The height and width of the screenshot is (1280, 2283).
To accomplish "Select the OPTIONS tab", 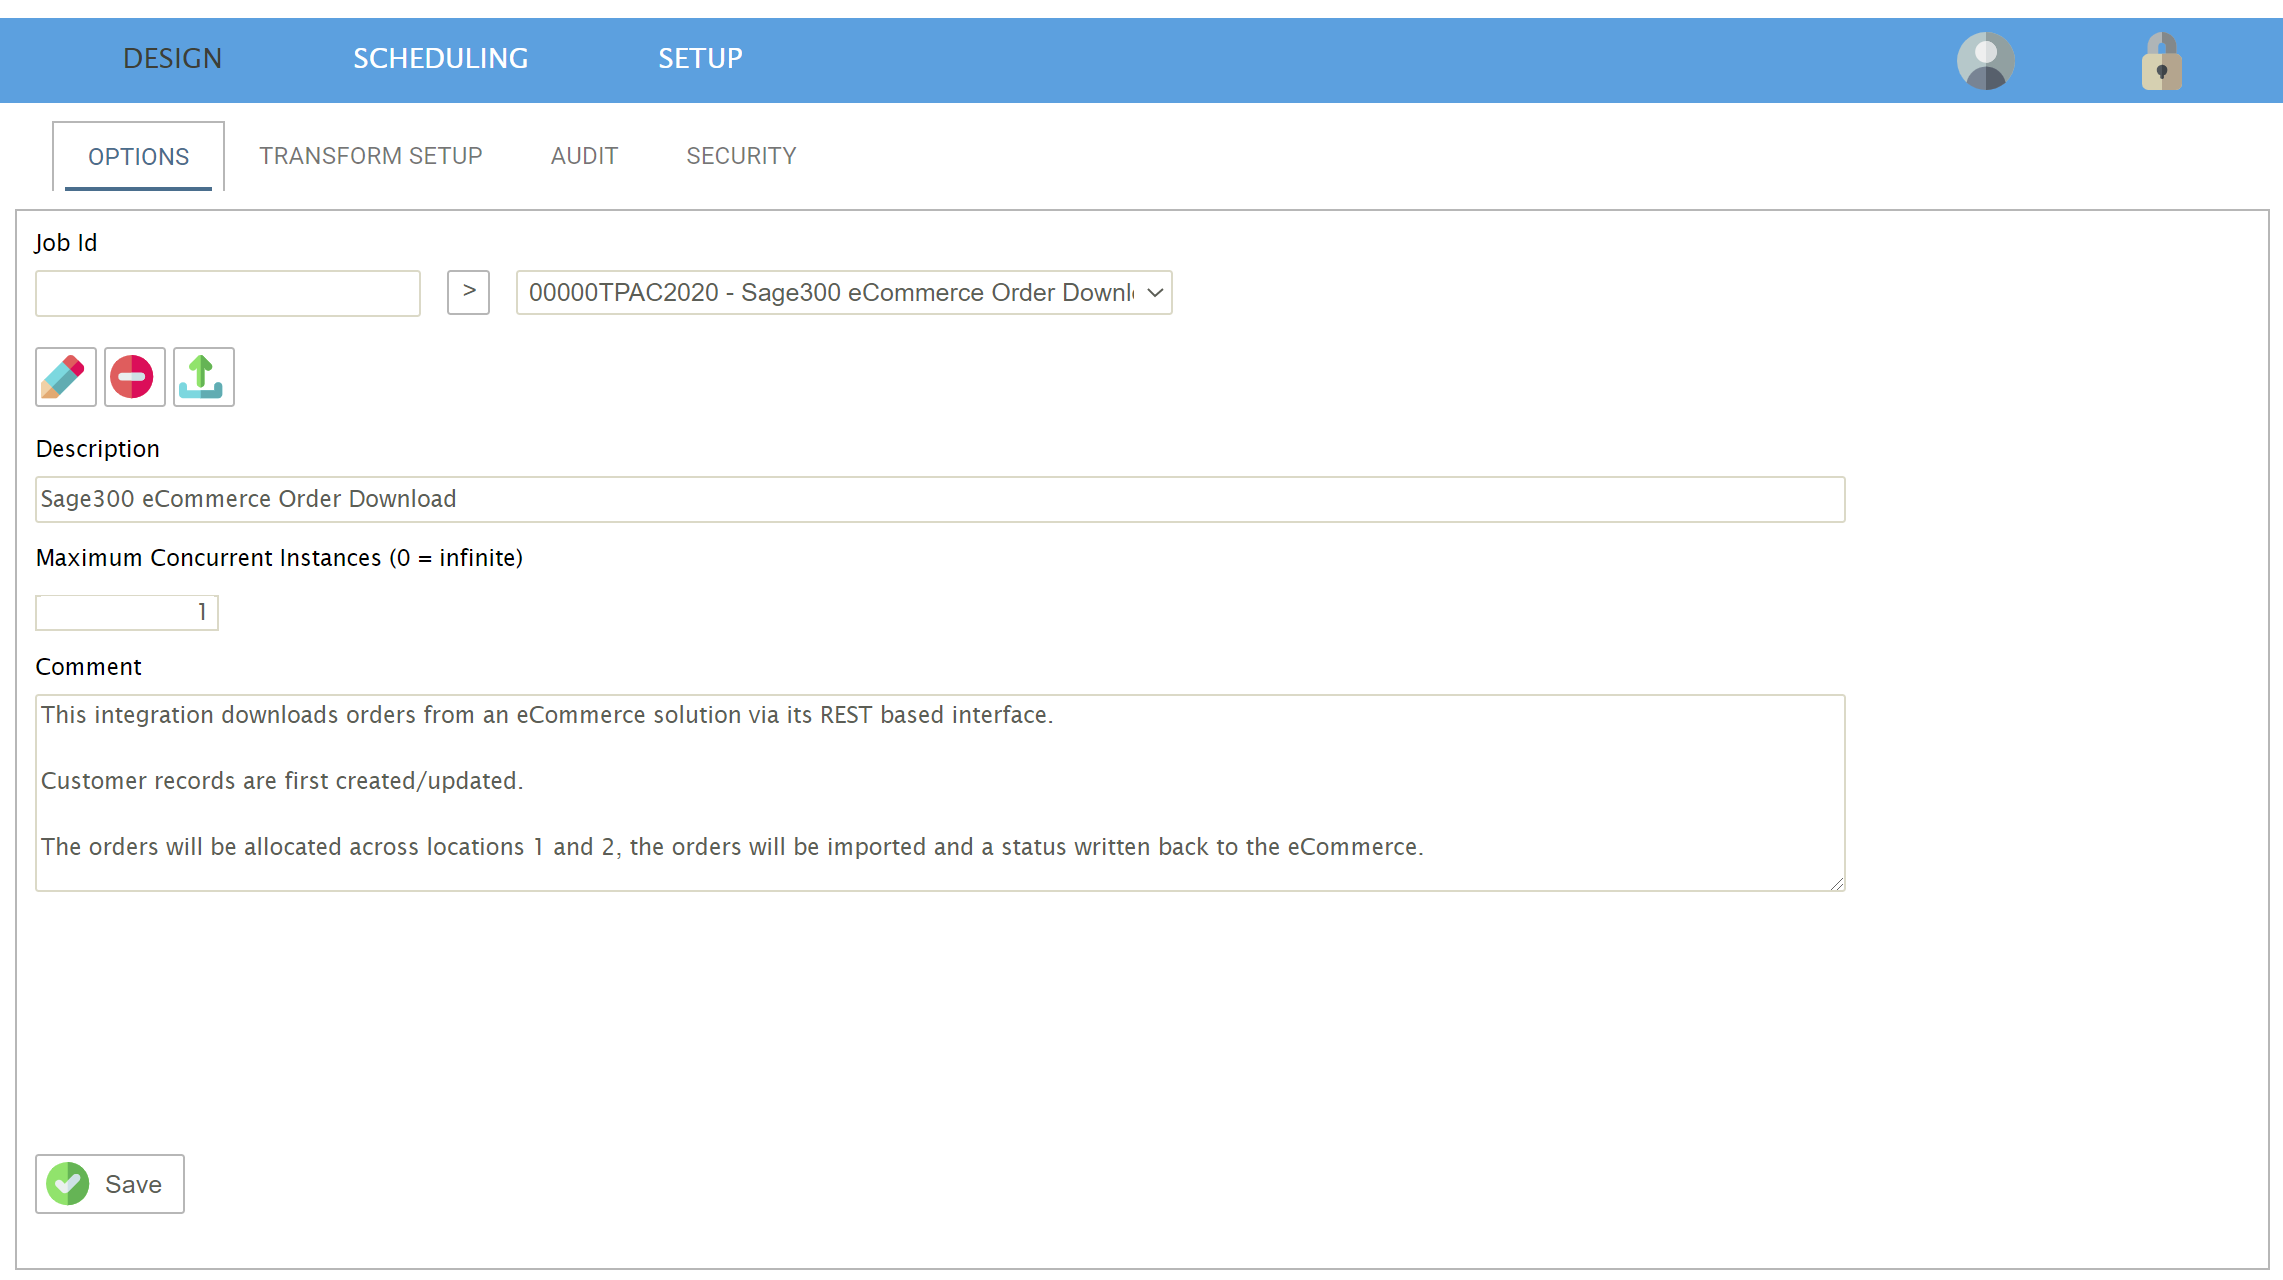I will coord(138,157).
